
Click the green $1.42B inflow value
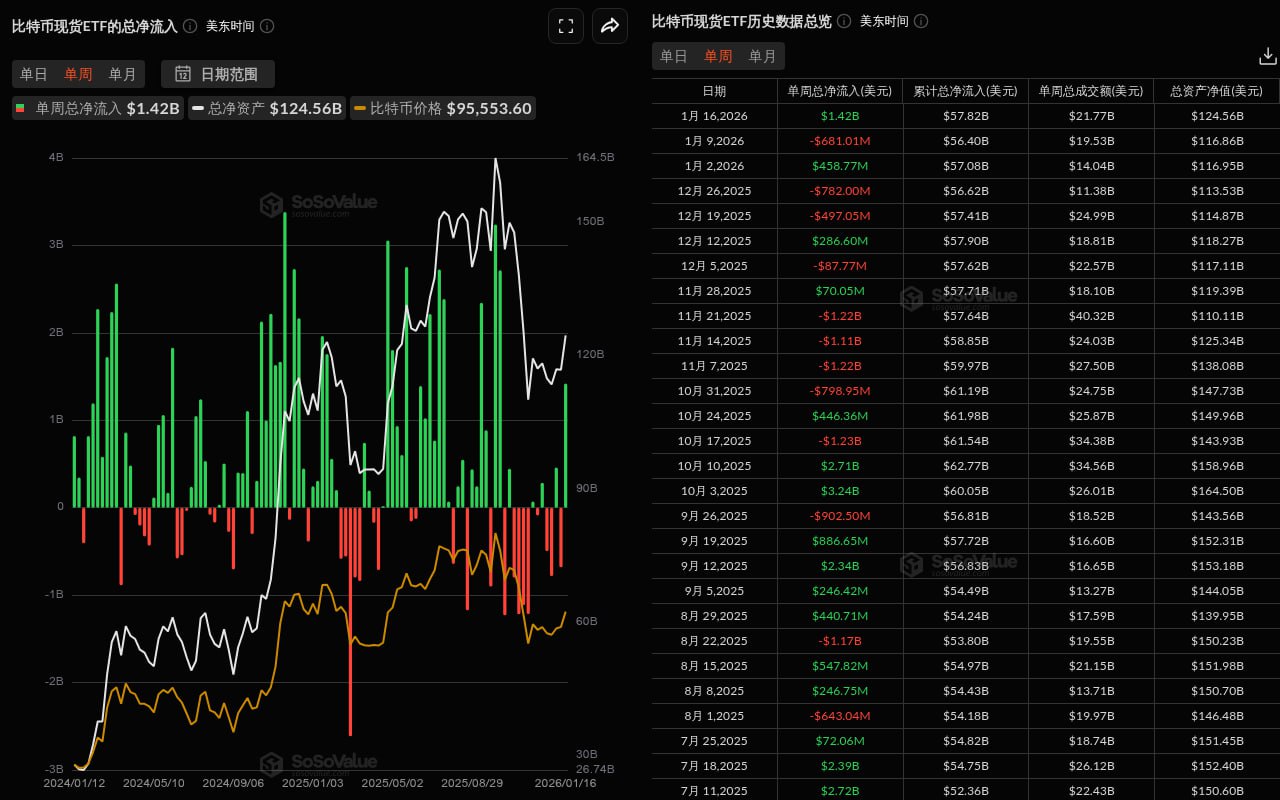pyautogui.click(x=840, y=116)
